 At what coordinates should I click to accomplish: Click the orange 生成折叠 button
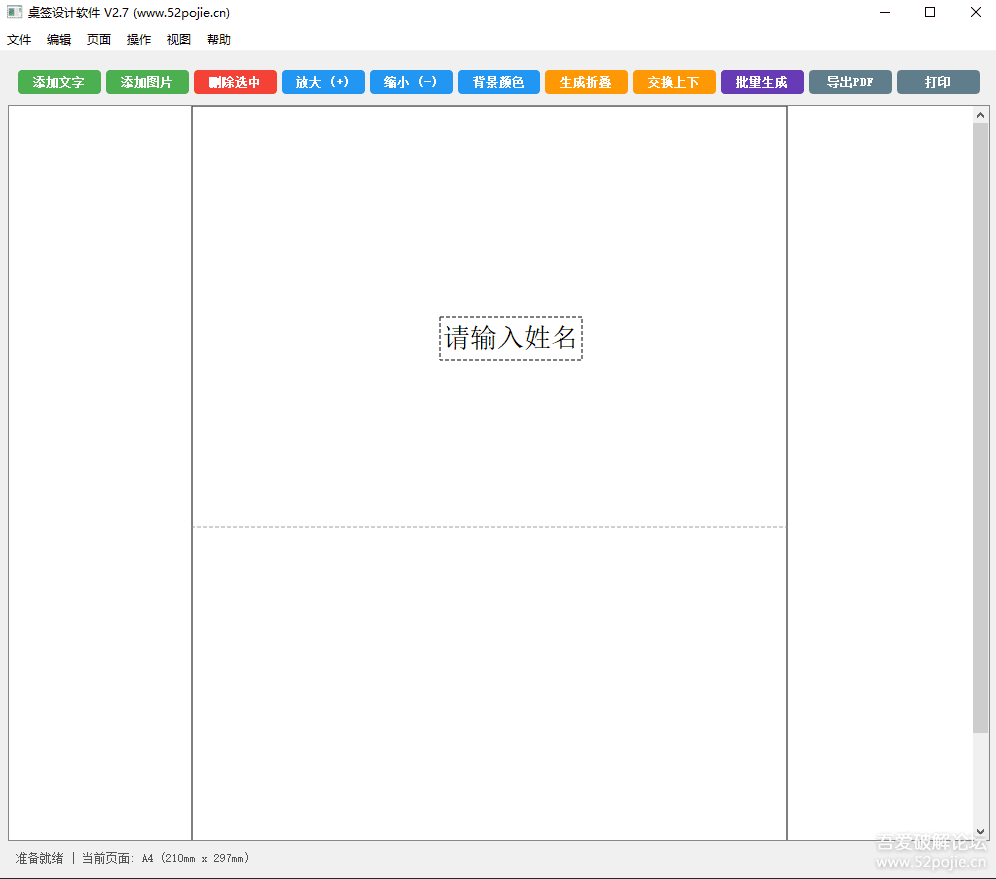[x=586, y=82]
